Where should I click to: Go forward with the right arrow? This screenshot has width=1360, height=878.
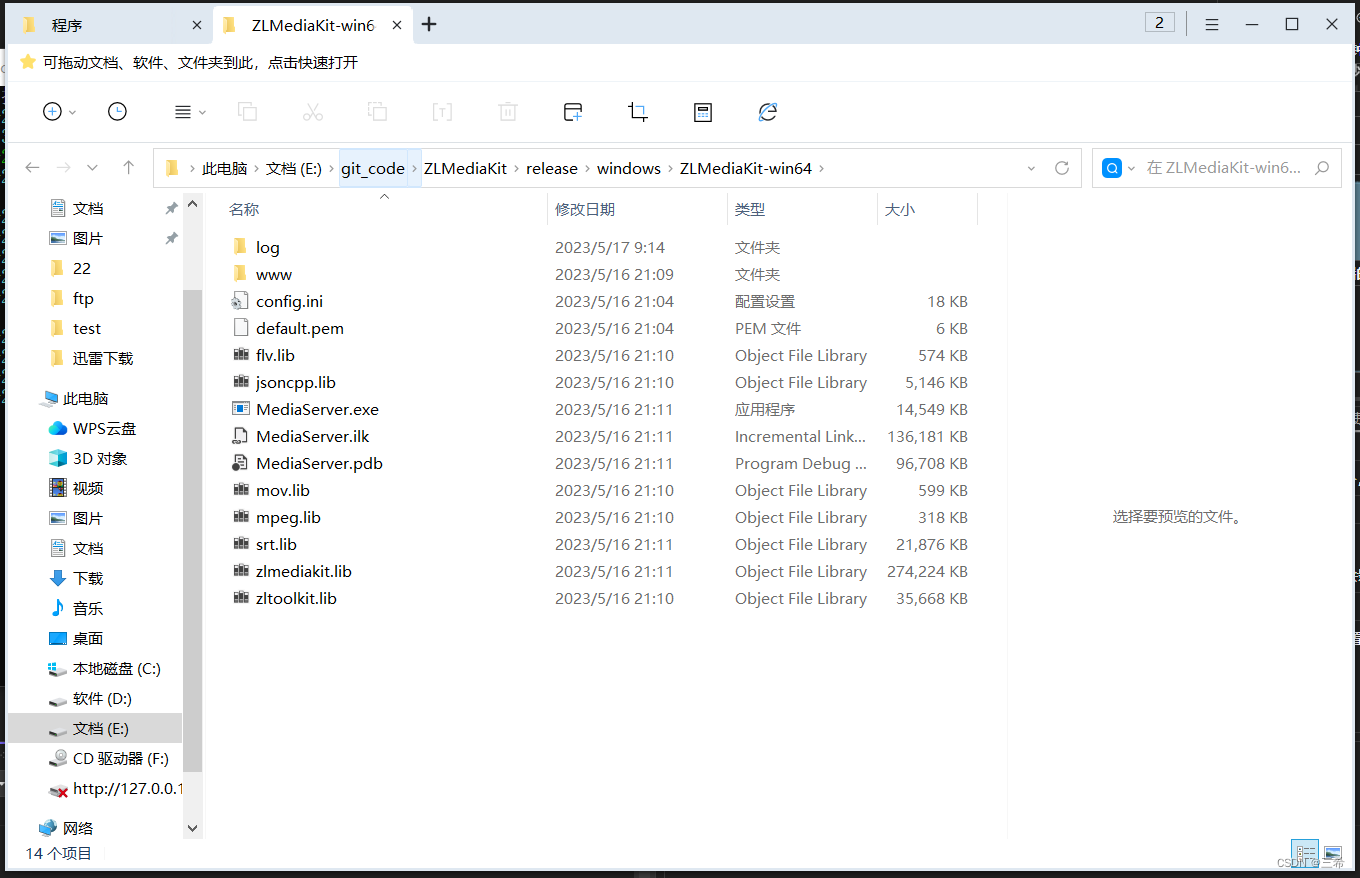[63, 168]
